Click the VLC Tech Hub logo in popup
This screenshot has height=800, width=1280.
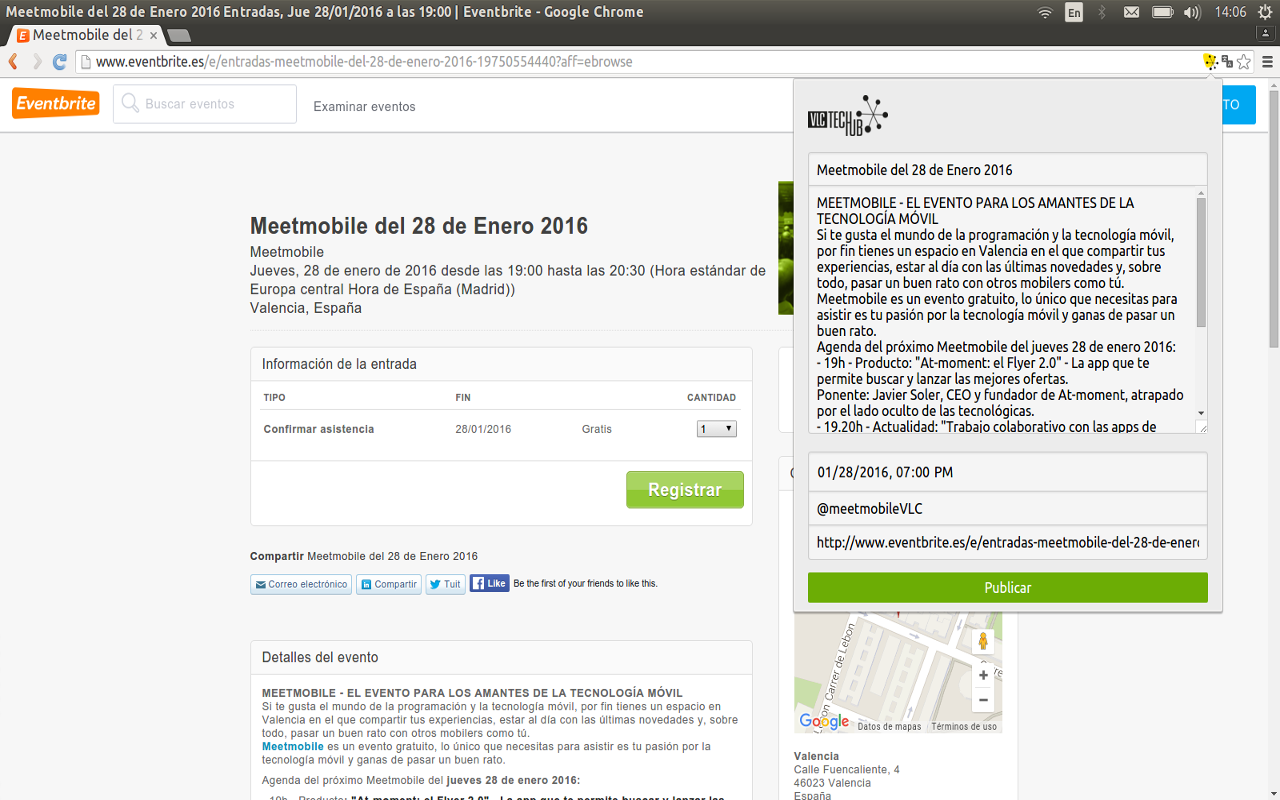[x=848, y=116]
